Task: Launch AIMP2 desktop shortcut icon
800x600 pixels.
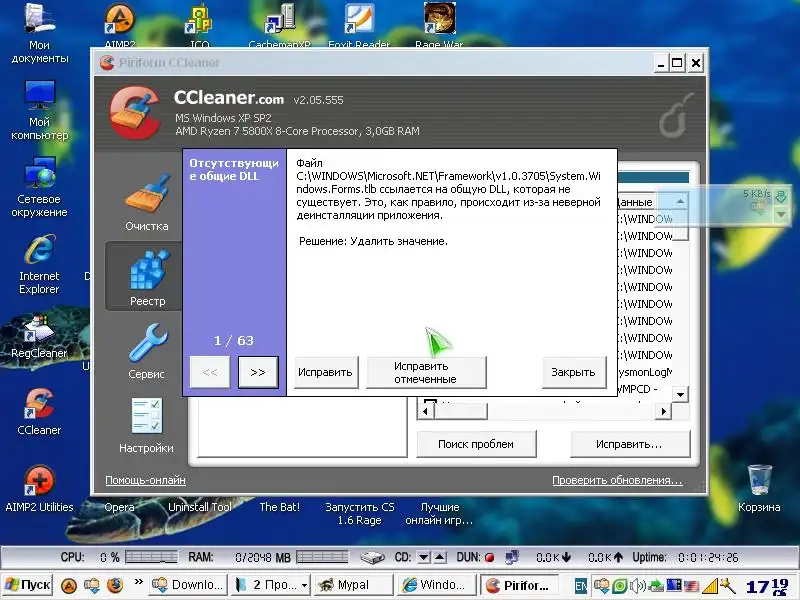Action: point(119,24)
